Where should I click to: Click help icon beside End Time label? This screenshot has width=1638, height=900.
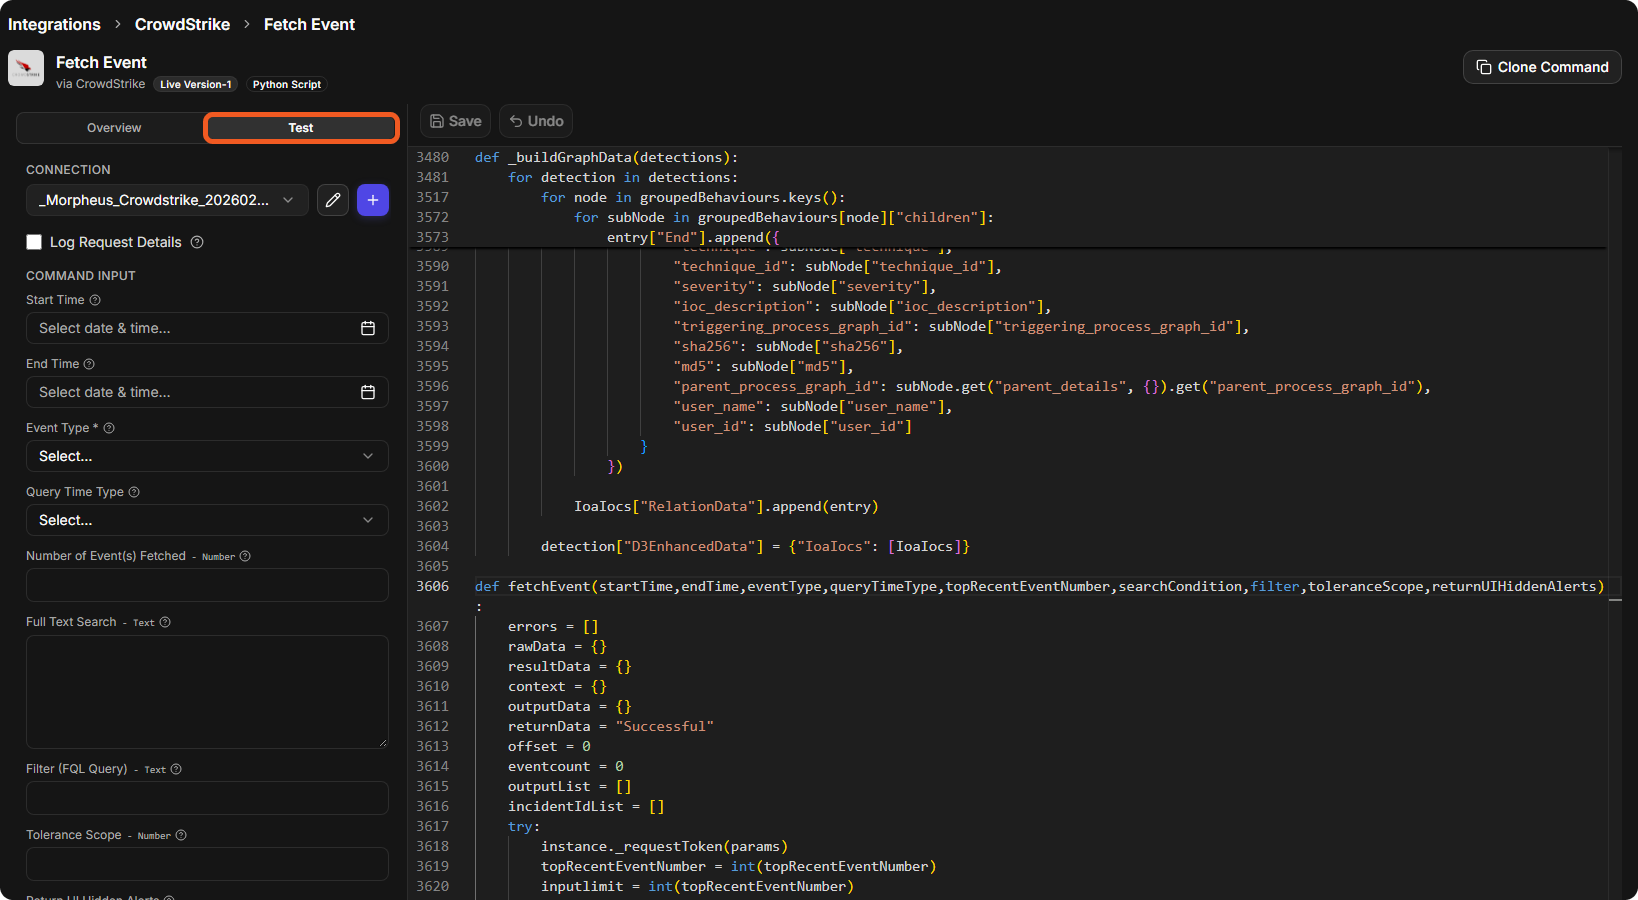pos(89,364)
